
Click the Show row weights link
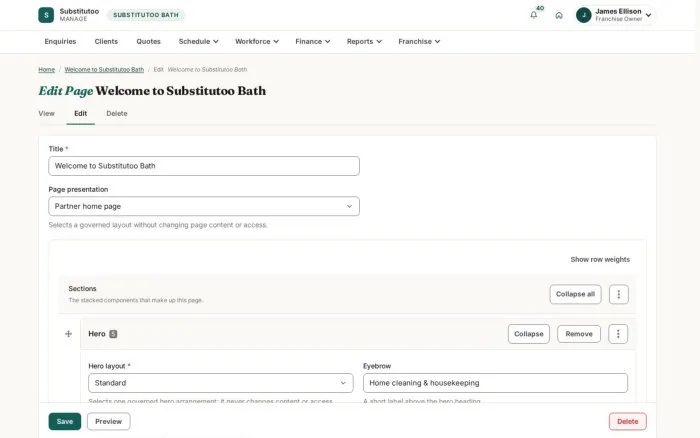[600, 259]
